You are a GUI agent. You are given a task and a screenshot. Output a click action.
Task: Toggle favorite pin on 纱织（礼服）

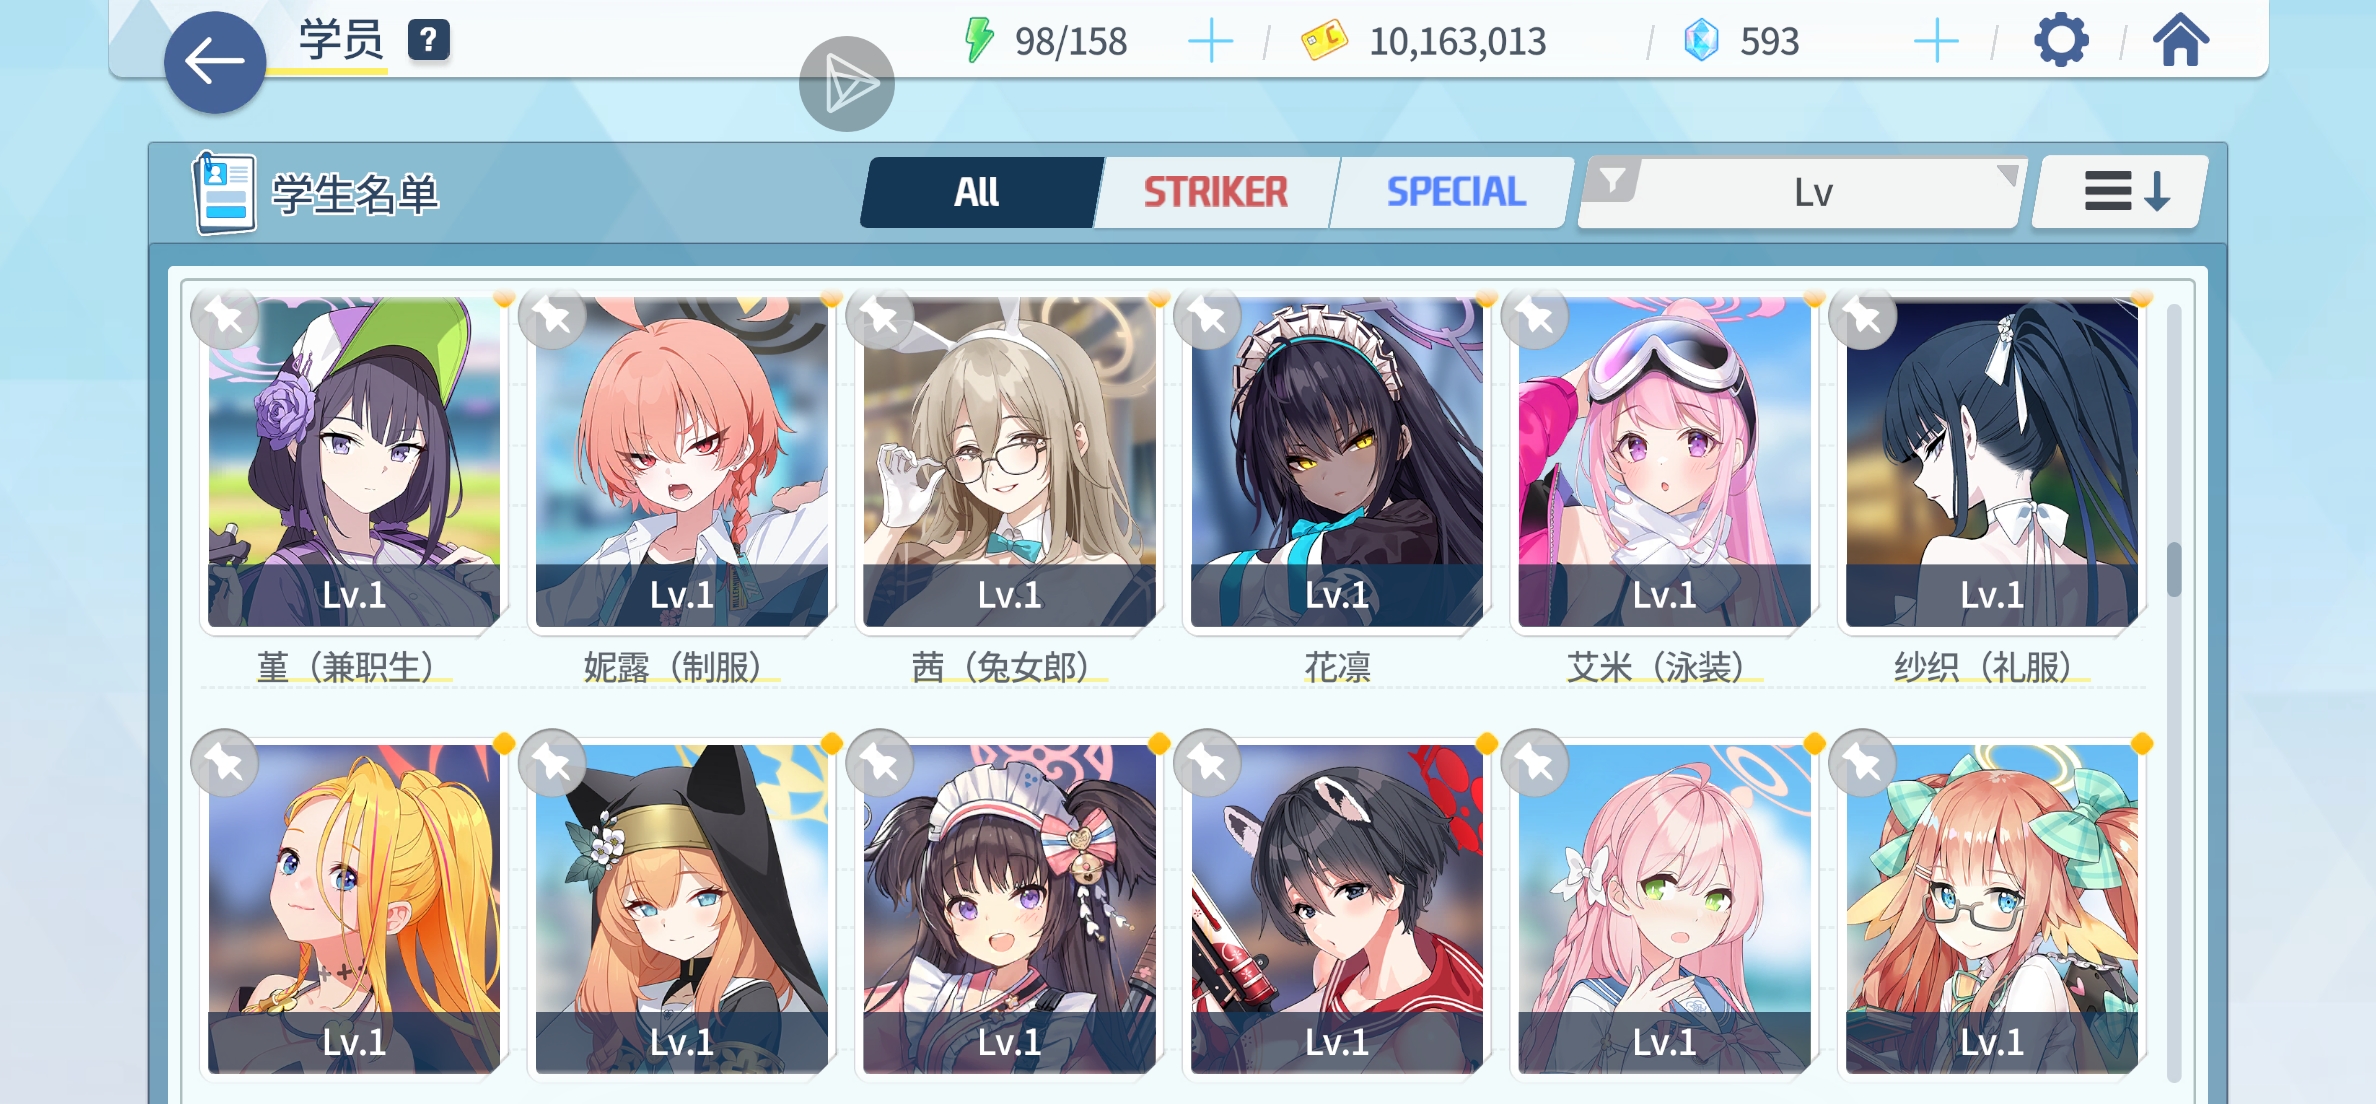coord(1863,318)
